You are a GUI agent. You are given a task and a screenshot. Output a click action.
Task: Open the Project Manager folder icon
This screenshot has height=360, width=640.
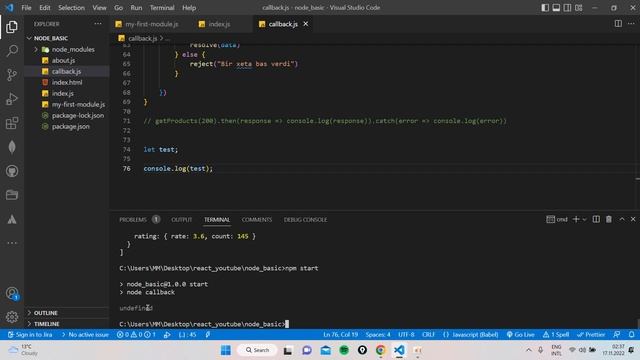[x=12, y=195]
